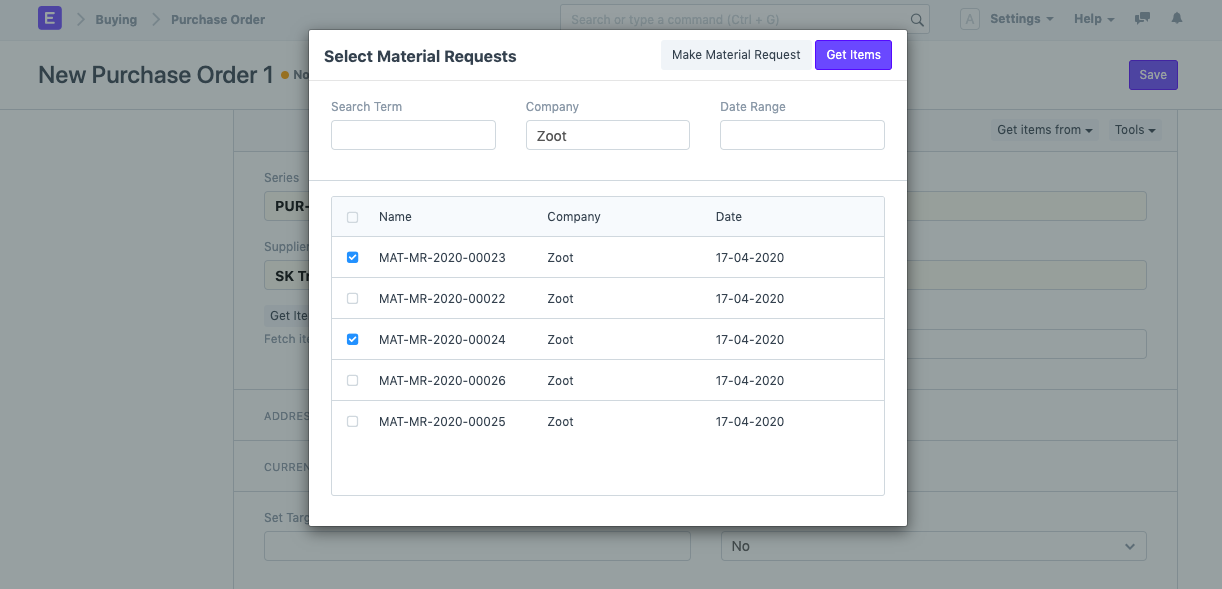This screenshot has height=589, width=1222.
Task: Open the dropdown currently showing No
Action: point(933,546)
